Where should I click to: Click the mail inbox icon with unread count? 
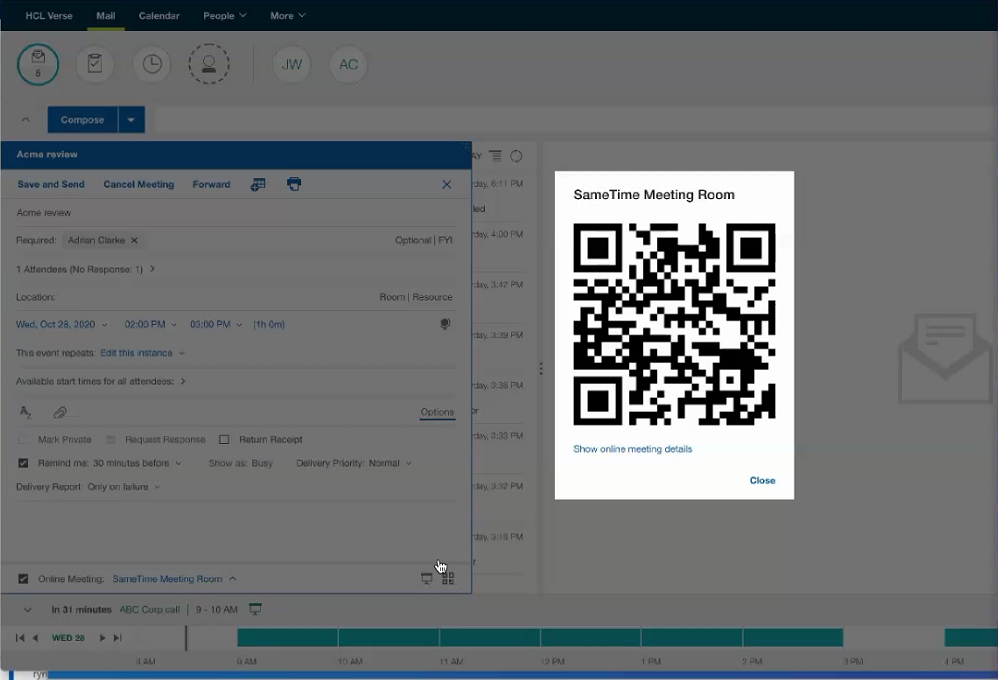coord(38,65)
